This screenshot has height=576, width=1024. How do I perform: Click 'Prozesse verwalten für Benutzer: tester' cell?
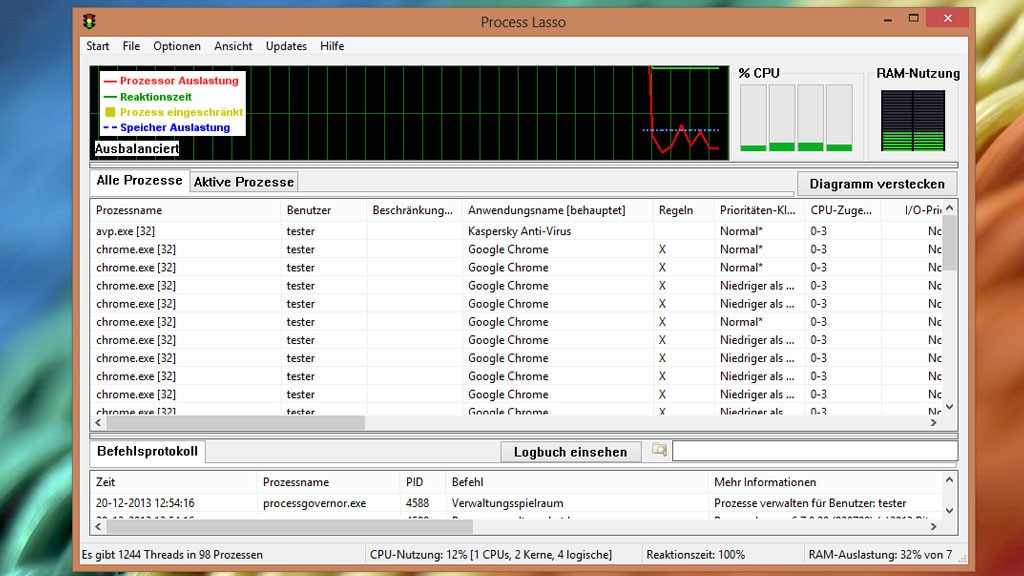click(x=810, y=503)
